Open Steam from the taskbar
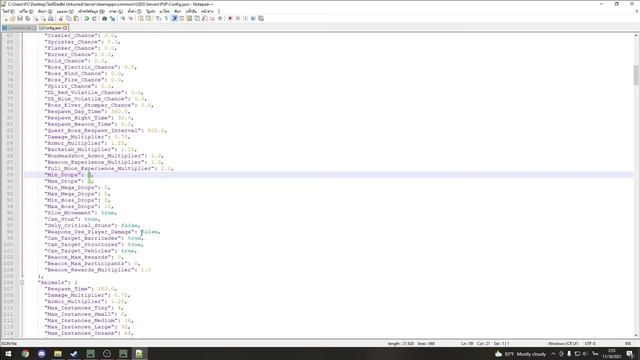The height and width of the screenshot is (360, 640). pyautogui.click(x=74, y=354)
